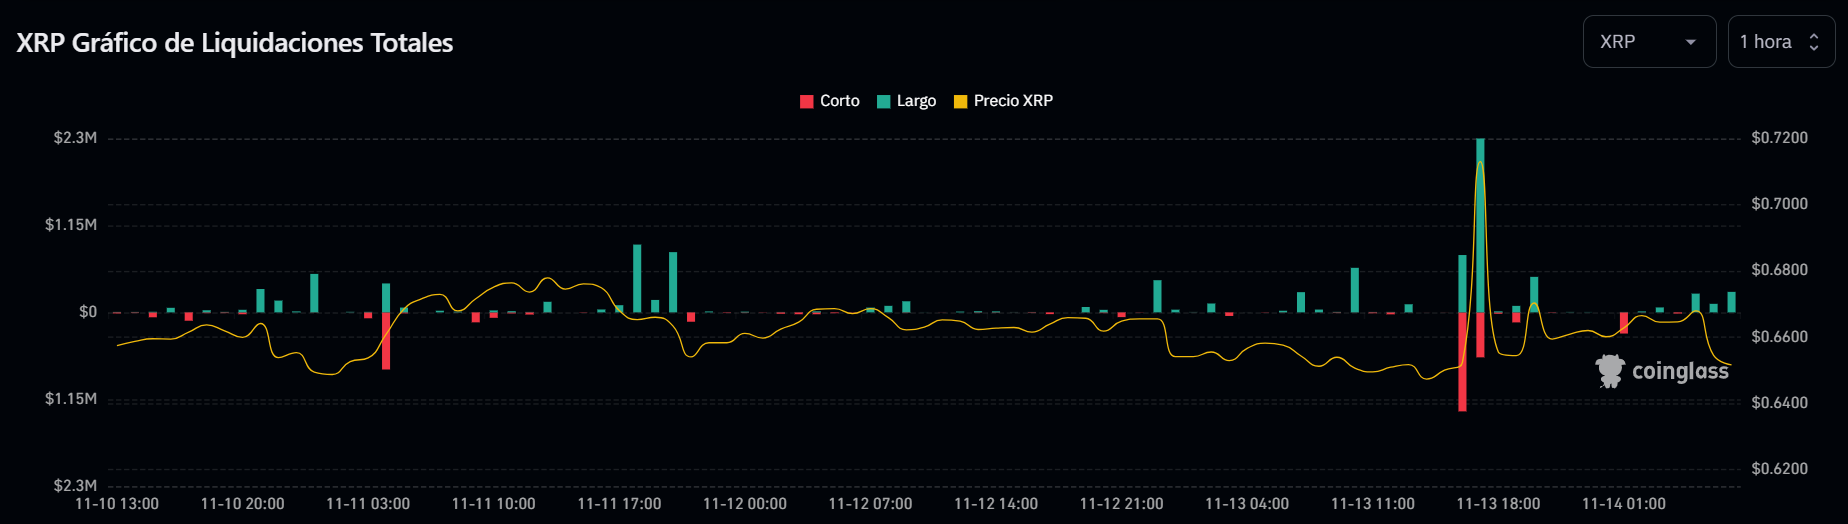Open the 1 hora interval selector
Viewport: 1848px width, 524px height.
[1779, 42]
